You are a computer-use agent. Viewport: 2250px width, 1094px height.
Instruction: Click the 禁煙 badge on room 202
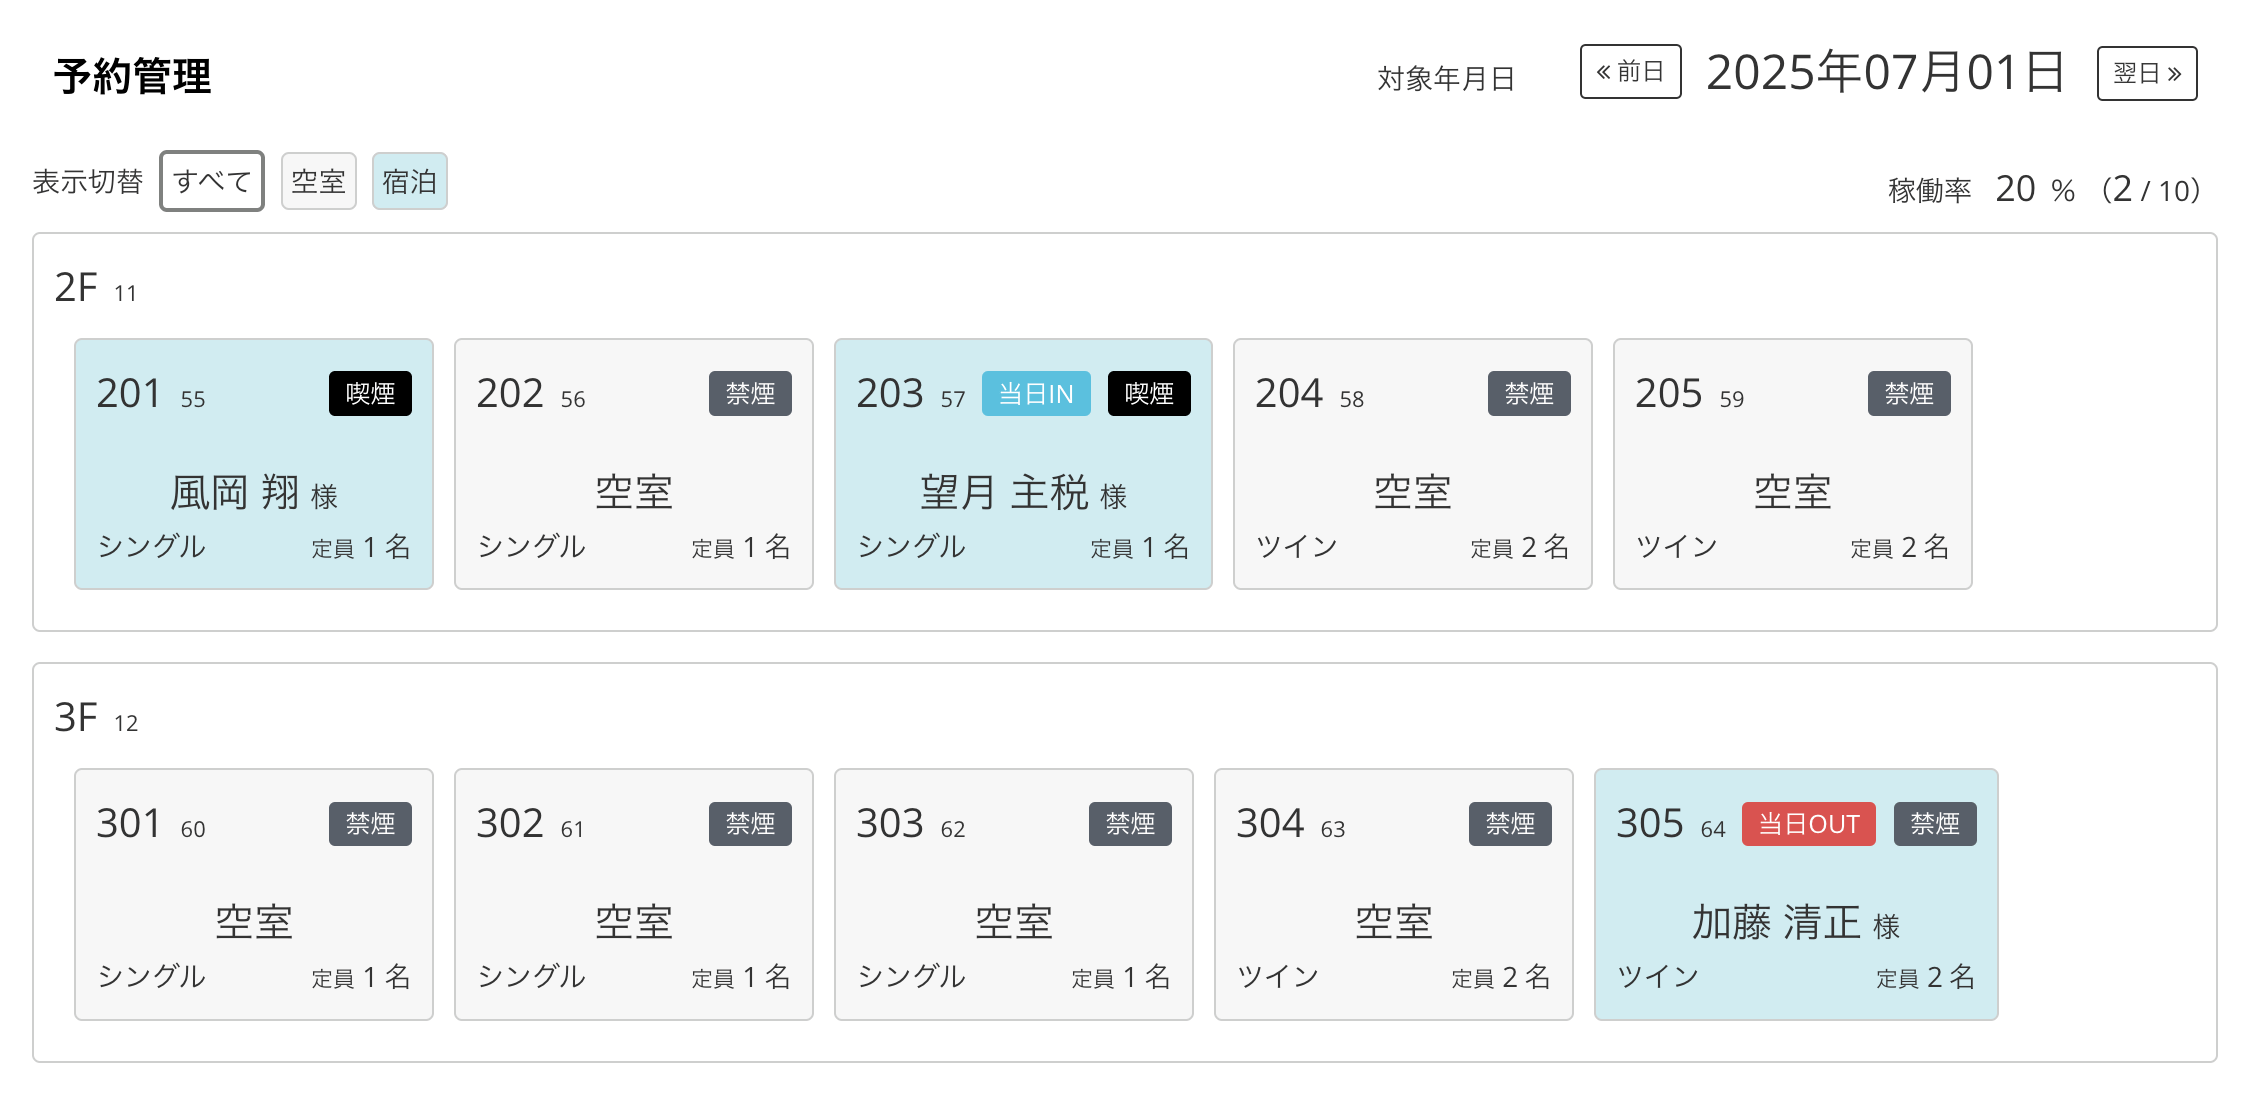point(750,394)
